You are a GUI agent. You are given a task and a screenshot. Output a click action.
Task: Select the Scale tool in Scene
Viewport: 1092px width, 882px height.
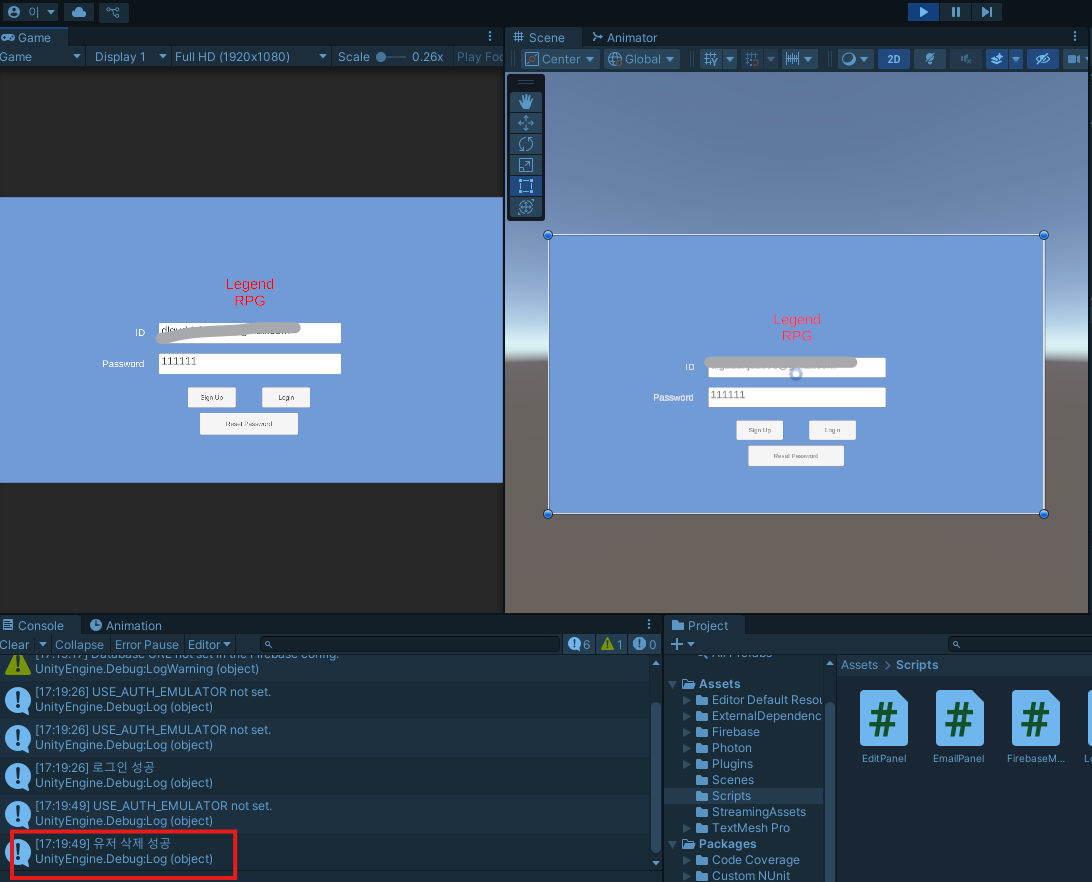tap(526, 164)
